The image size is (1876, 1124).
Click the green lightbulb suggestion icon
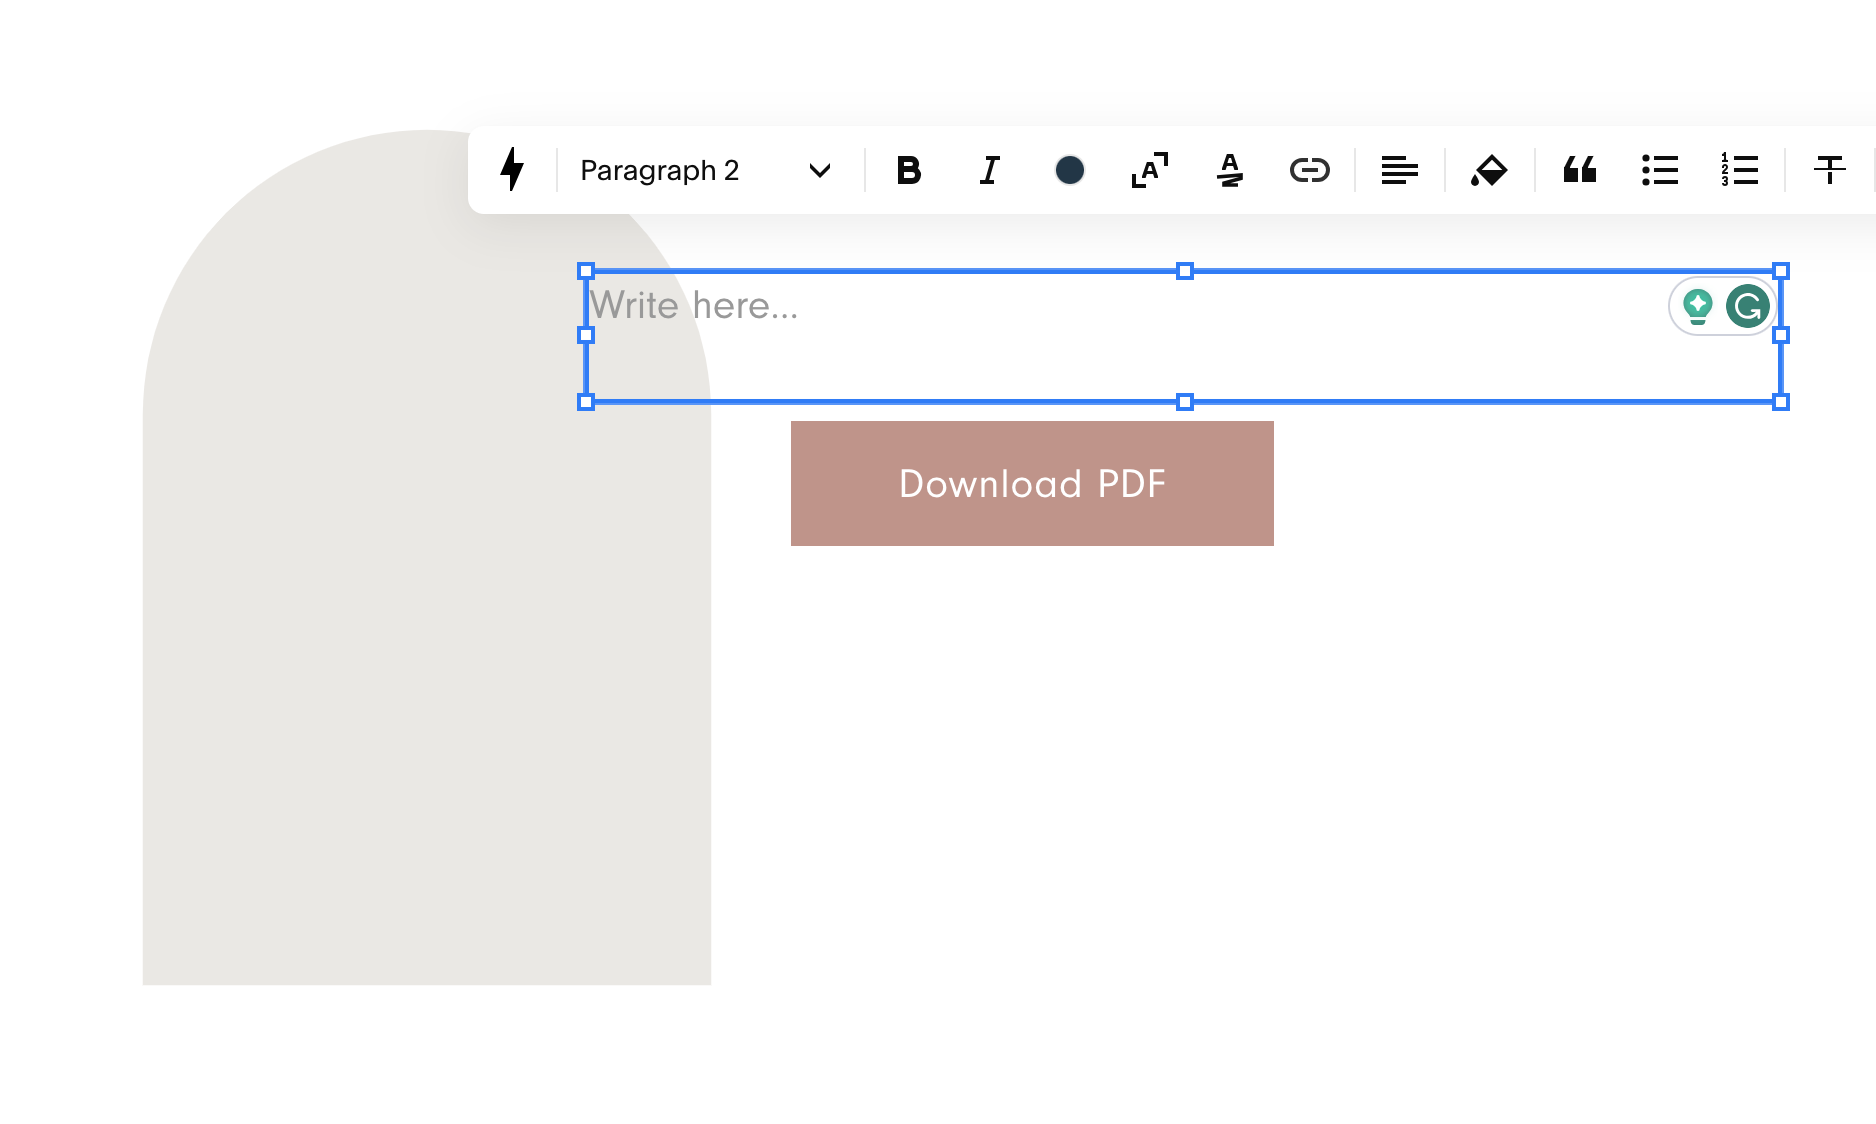coord(1697,306)
